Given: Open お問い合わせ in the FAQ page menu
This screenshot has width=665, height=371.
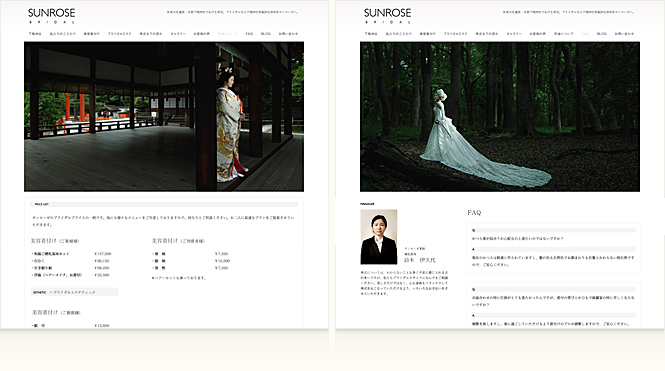Looking at the screenshot, I should pyautogui.click(x=624, y=33).
